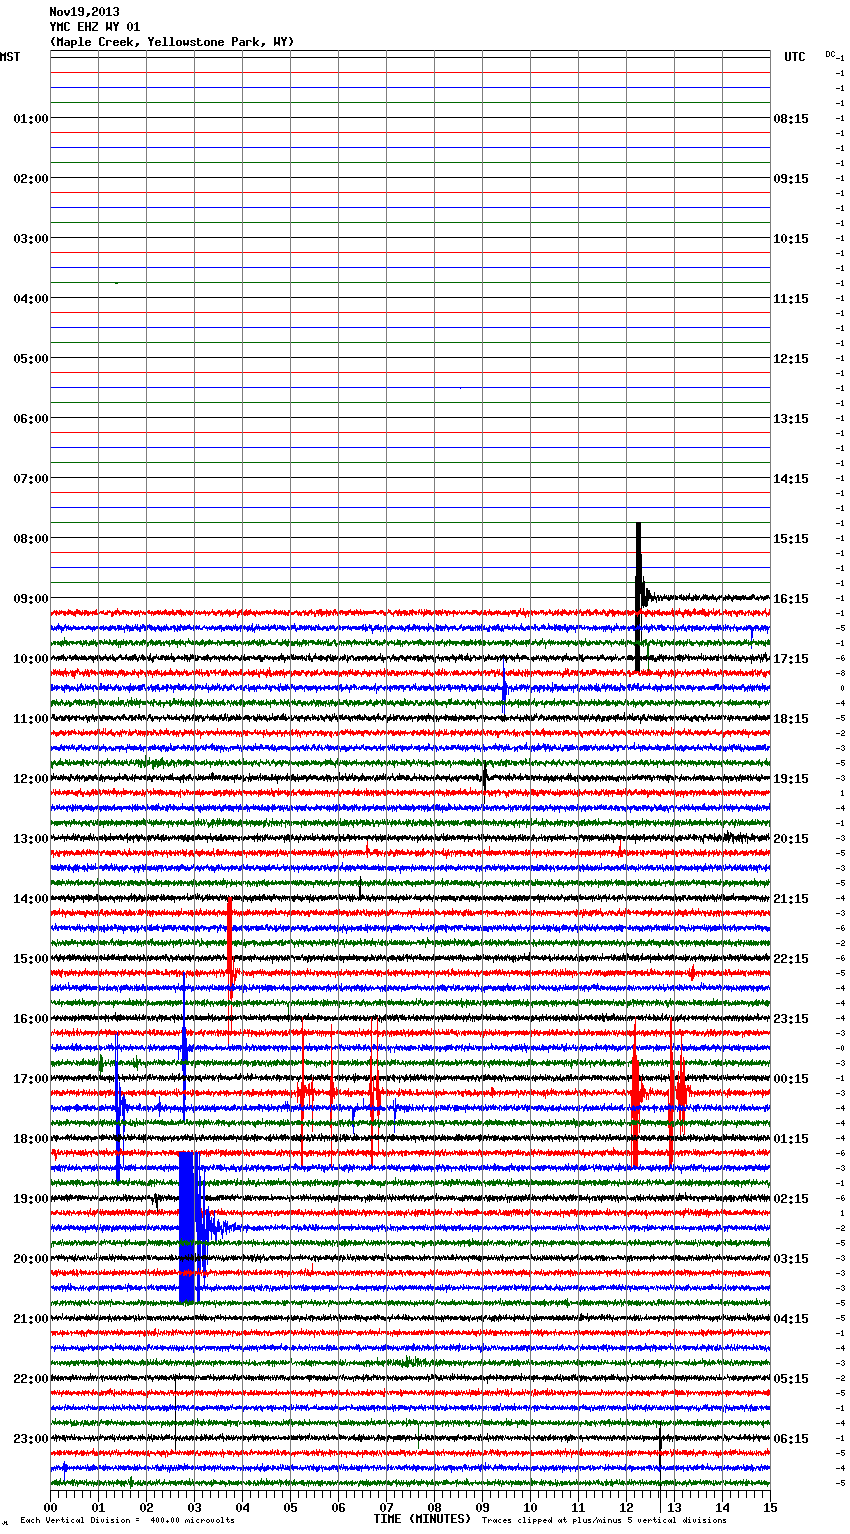The image size is (850, 1534).
Task: Click the UTC axis label
Action: [x=794, y=57]
